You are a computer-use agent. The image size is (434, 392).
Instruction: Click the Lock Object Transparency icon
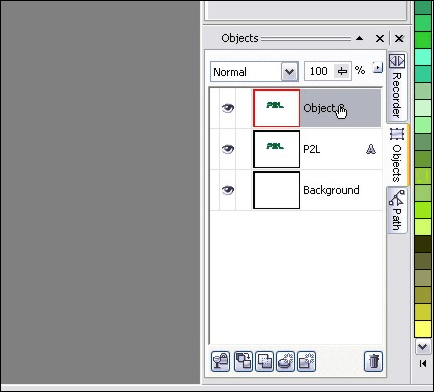(220, 361)
